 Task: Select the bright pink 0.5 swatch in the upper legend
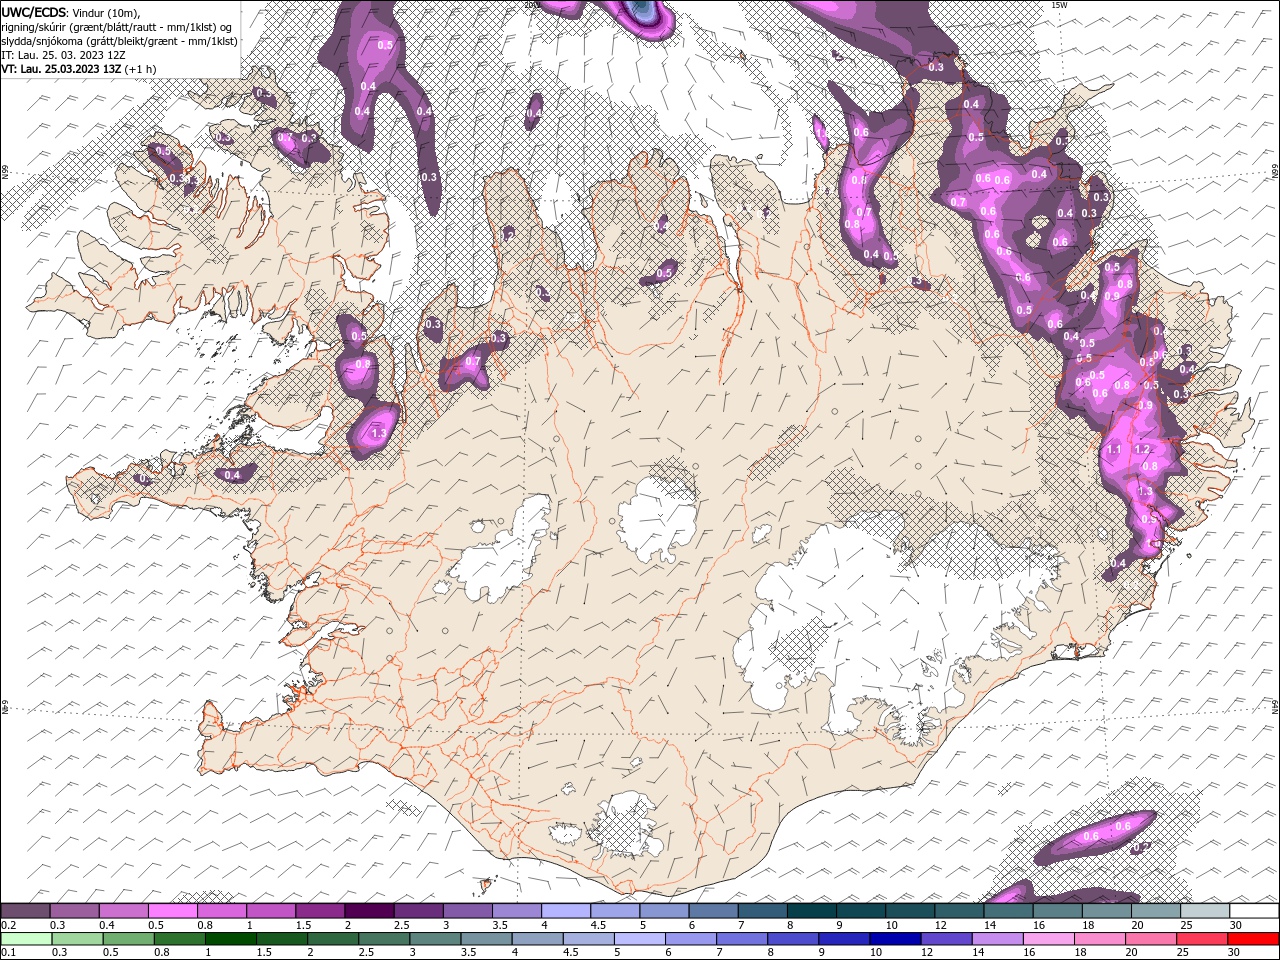click(x=173, y=911)
